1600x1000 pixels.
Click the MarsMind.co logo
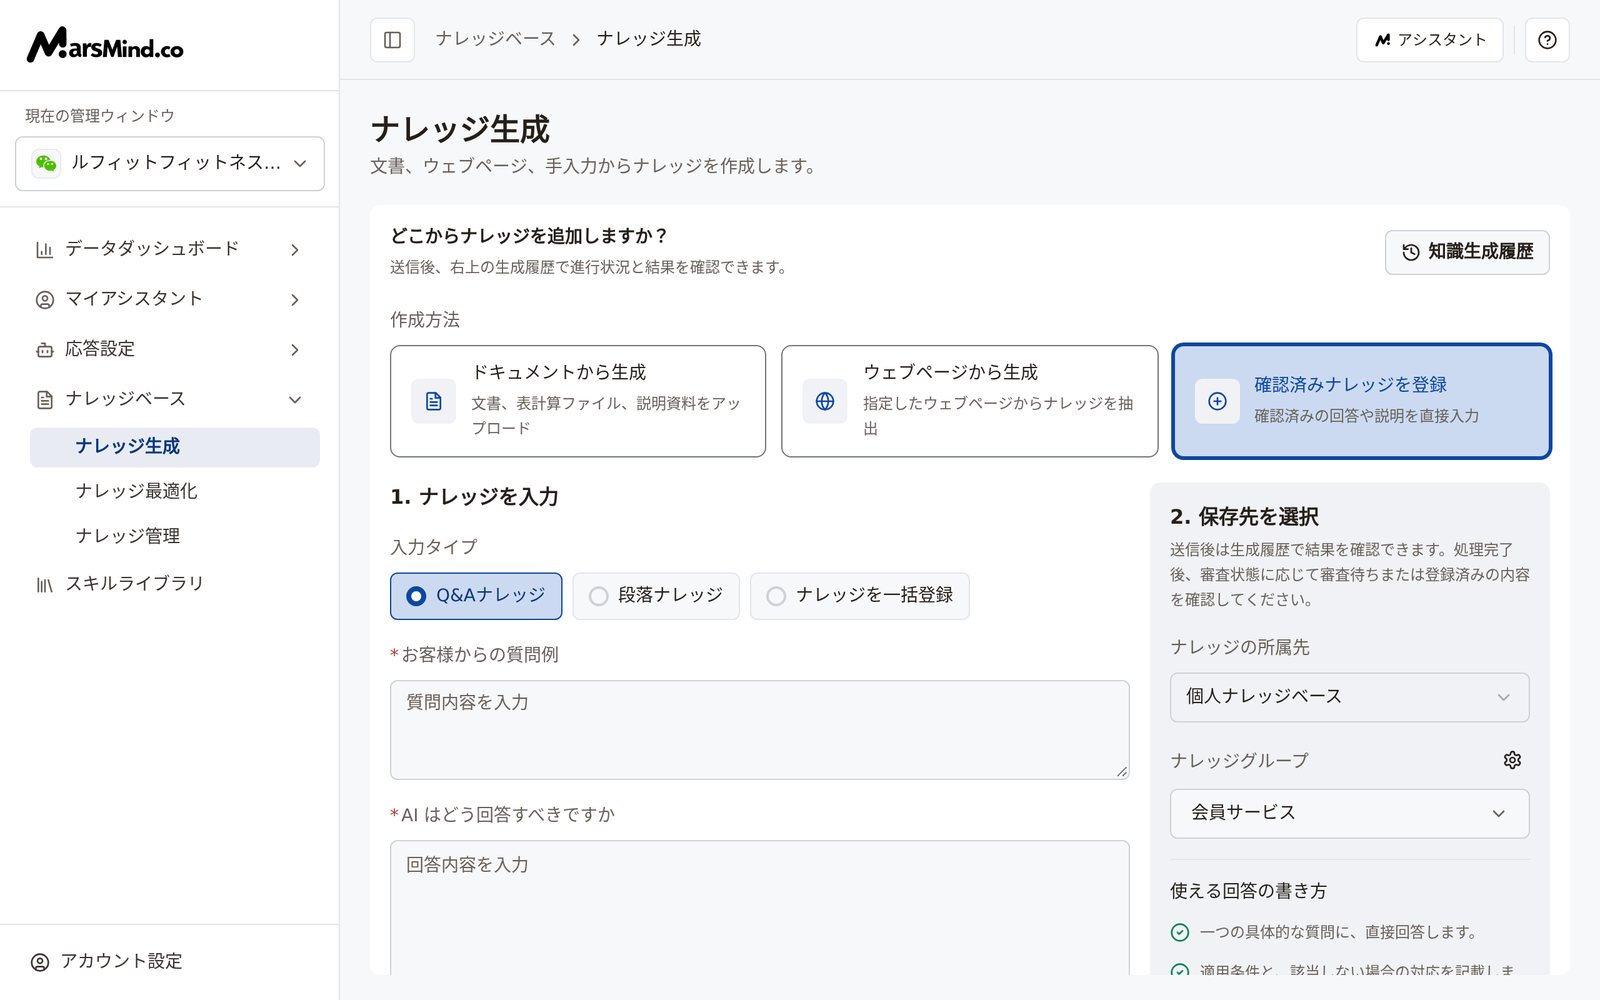point(105,45)
